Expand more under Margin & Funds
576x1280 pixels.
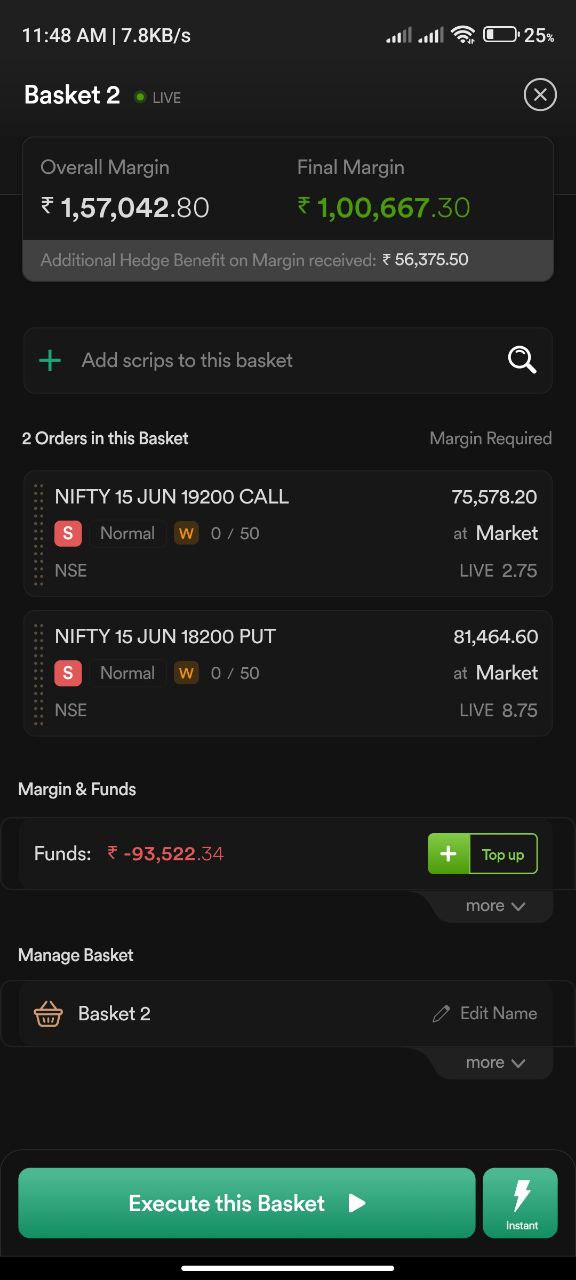pos(495,906)
